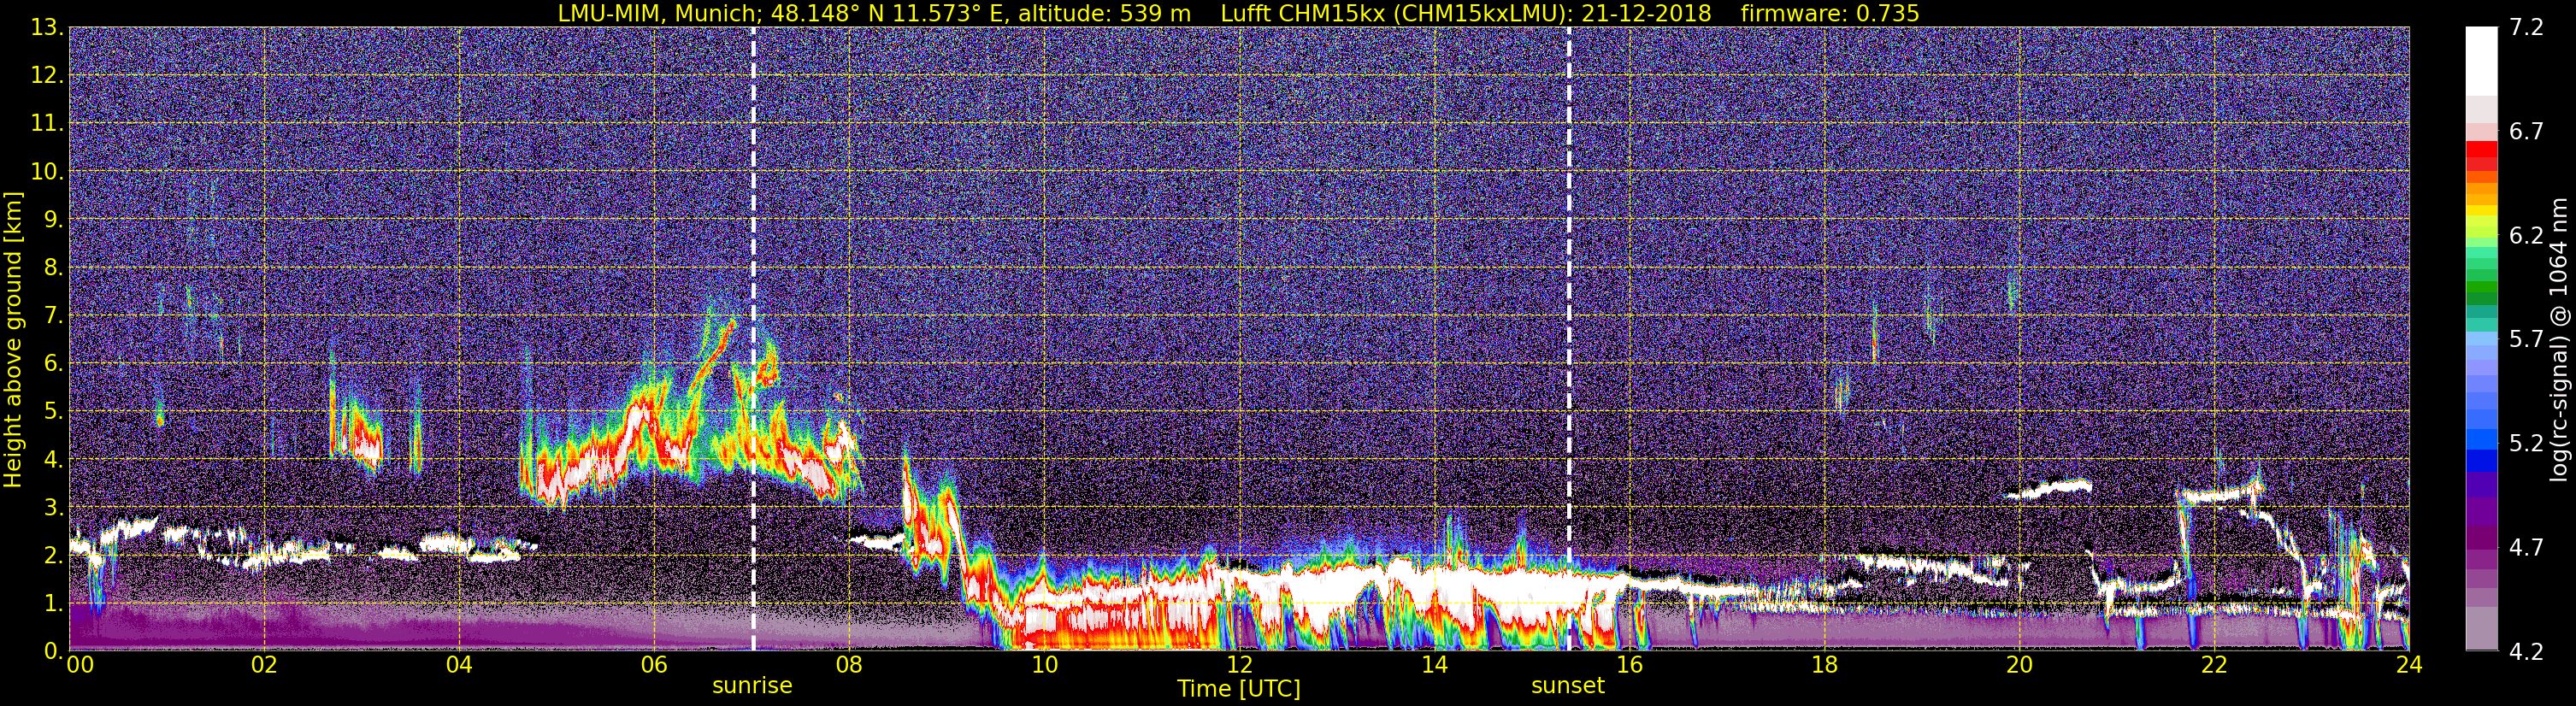Click the time axis tick '02'
Image resolution: width=2576 pixels, height=706 pixels.
pos(264,666)
